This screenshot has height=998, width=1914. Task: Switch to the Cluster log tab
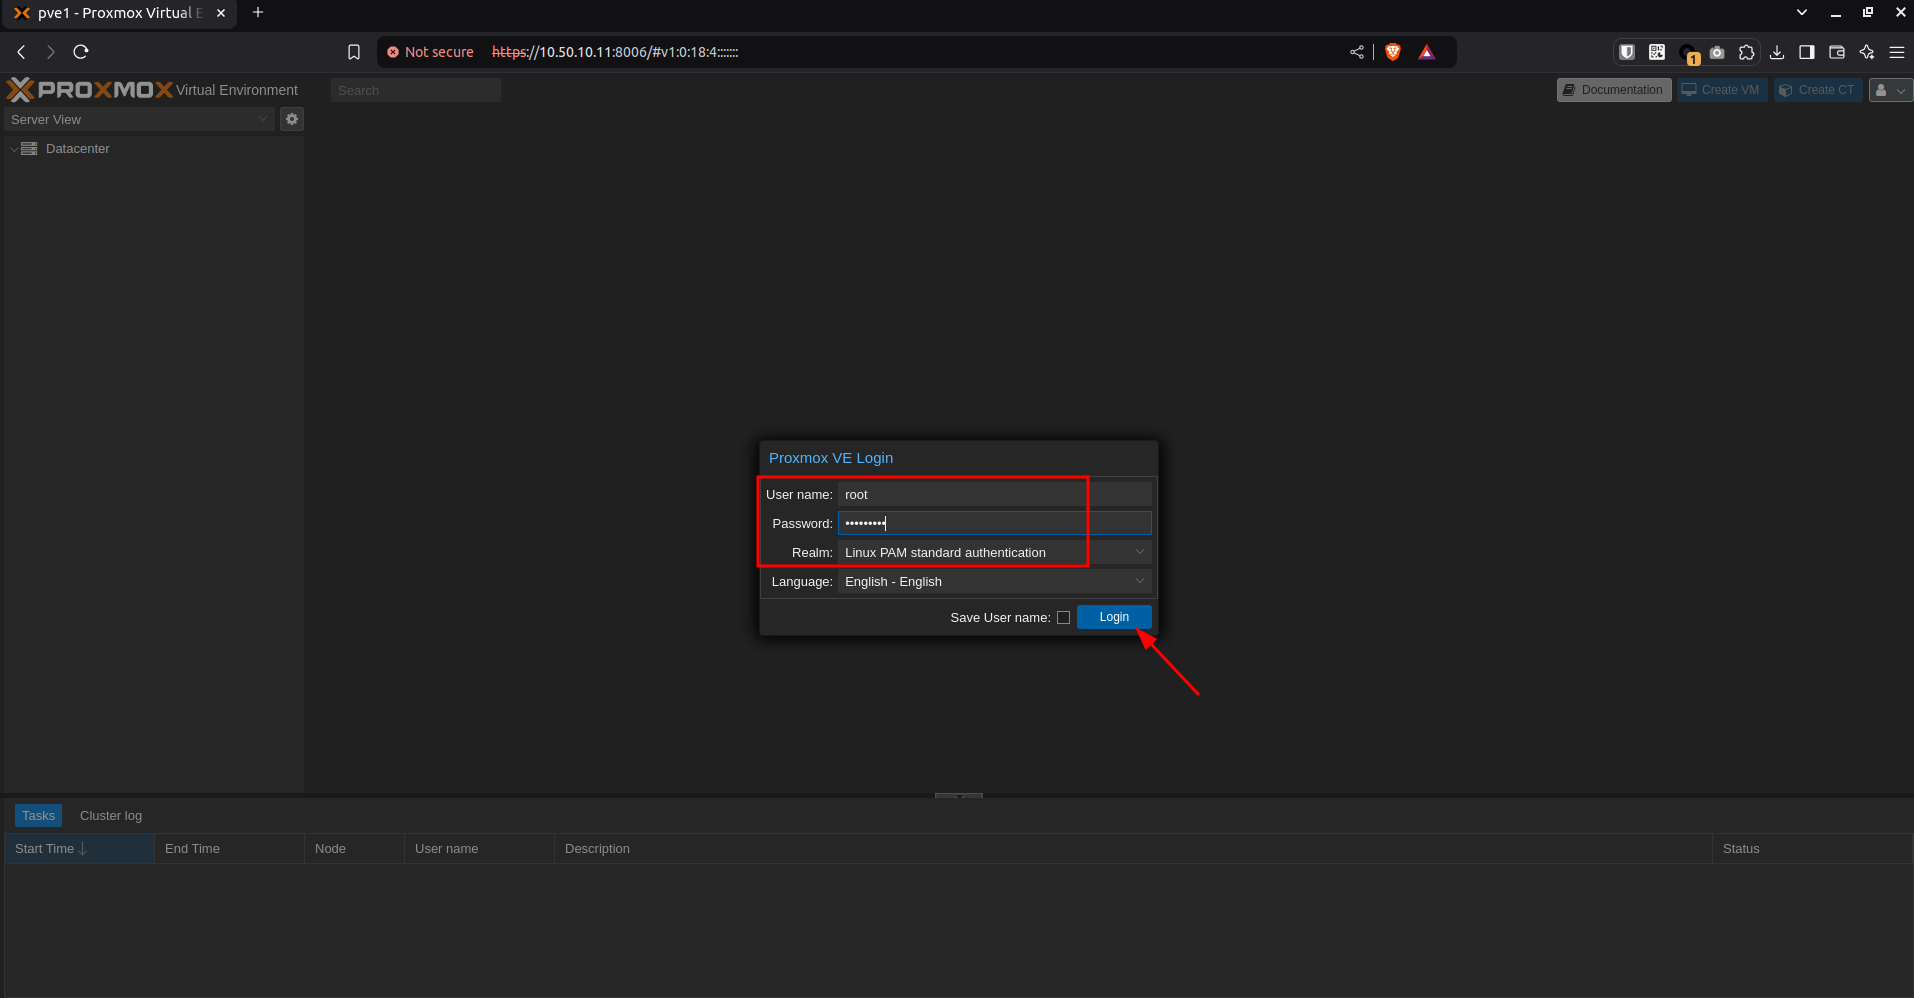coord(111,816)
